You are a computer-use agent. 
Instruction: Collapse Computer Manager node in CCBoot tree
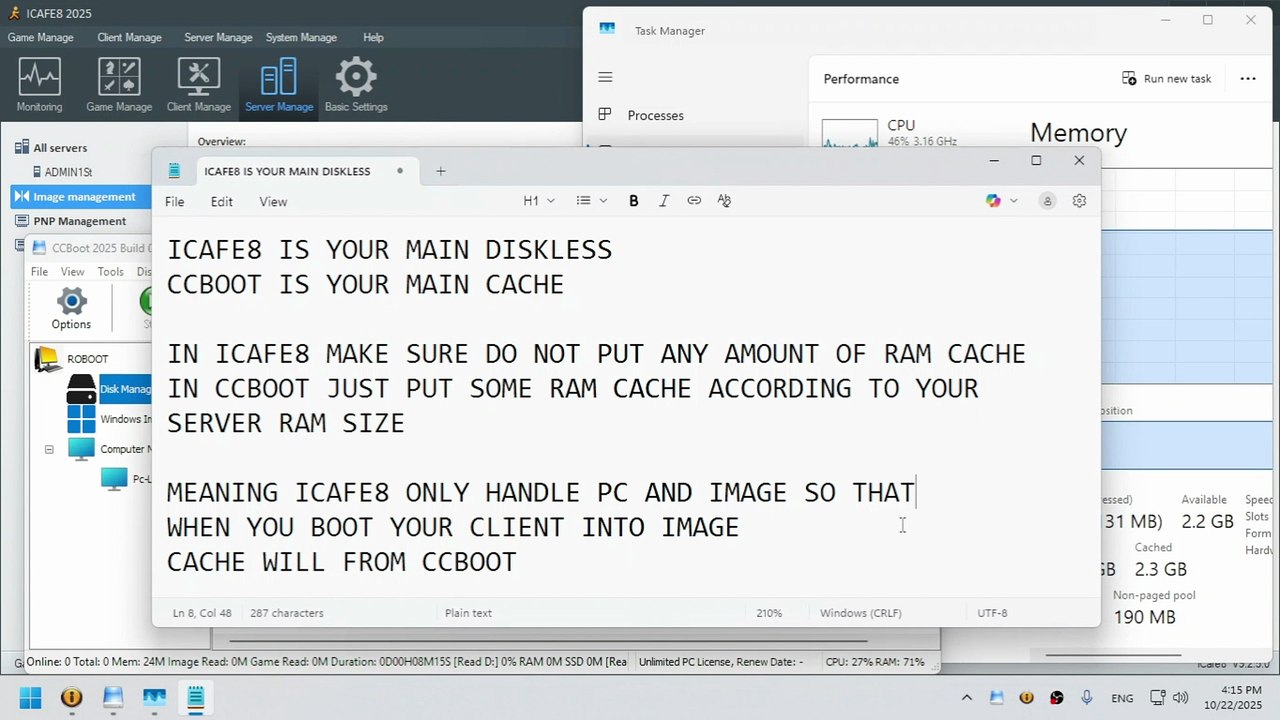click(48, 449)
